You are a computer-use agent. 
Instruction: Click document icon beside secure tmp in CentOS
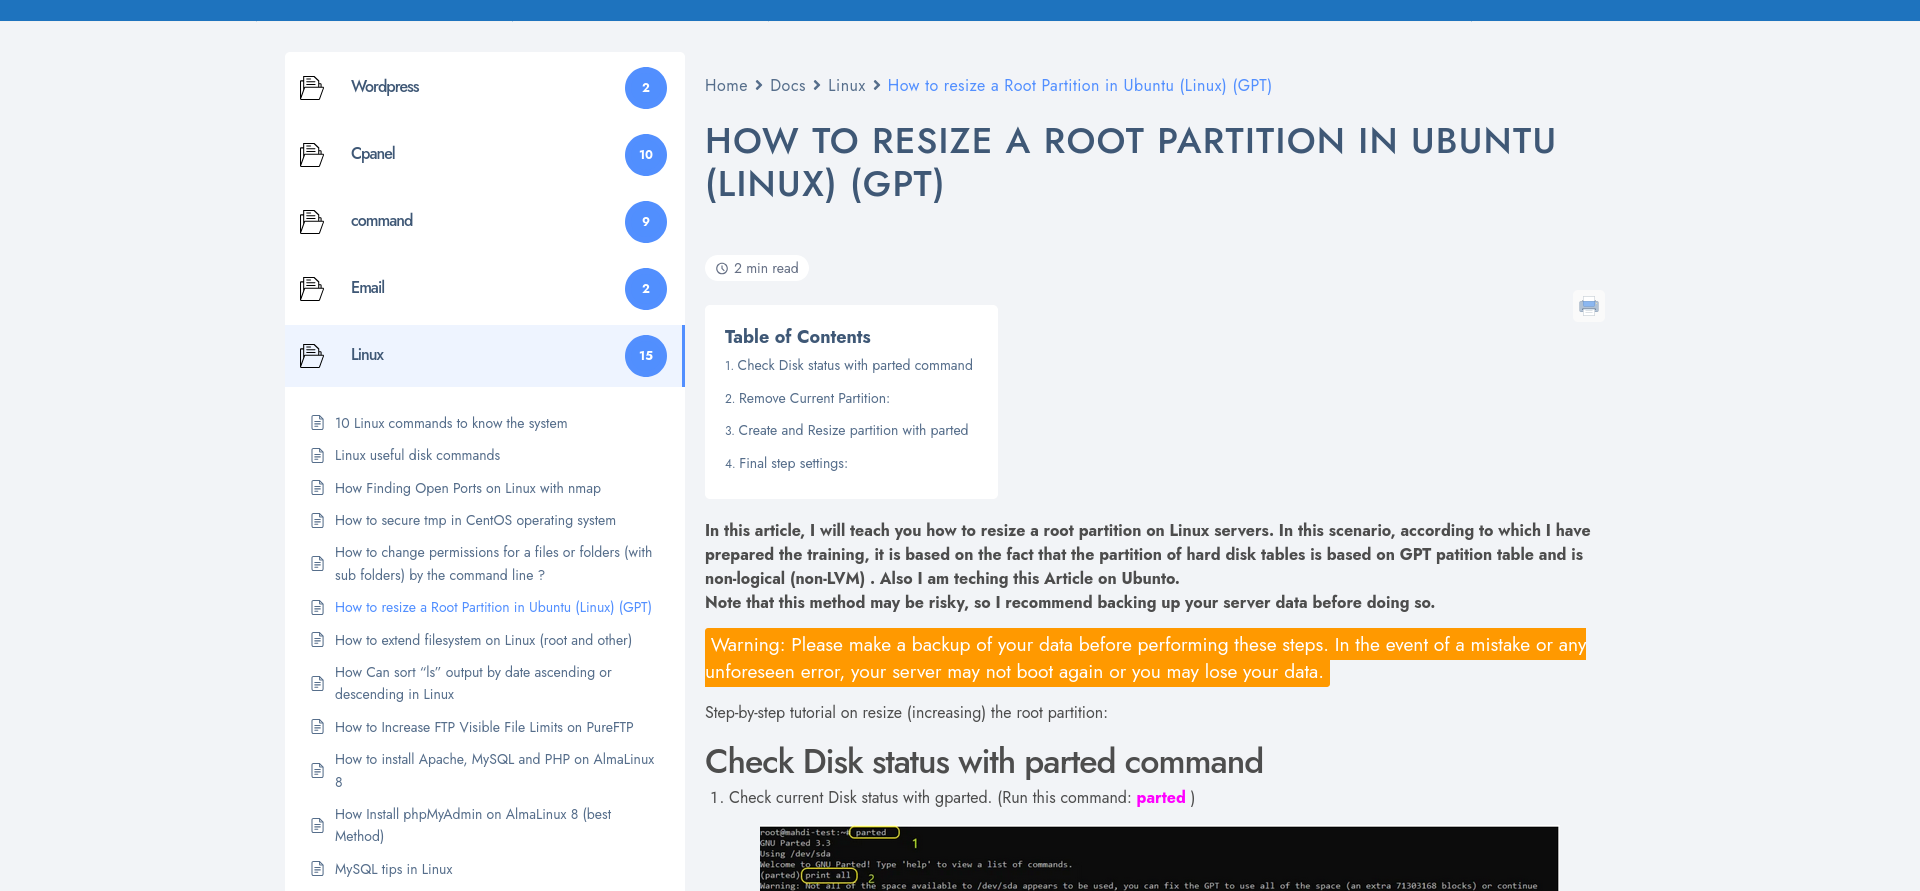[x=317, y=521]
